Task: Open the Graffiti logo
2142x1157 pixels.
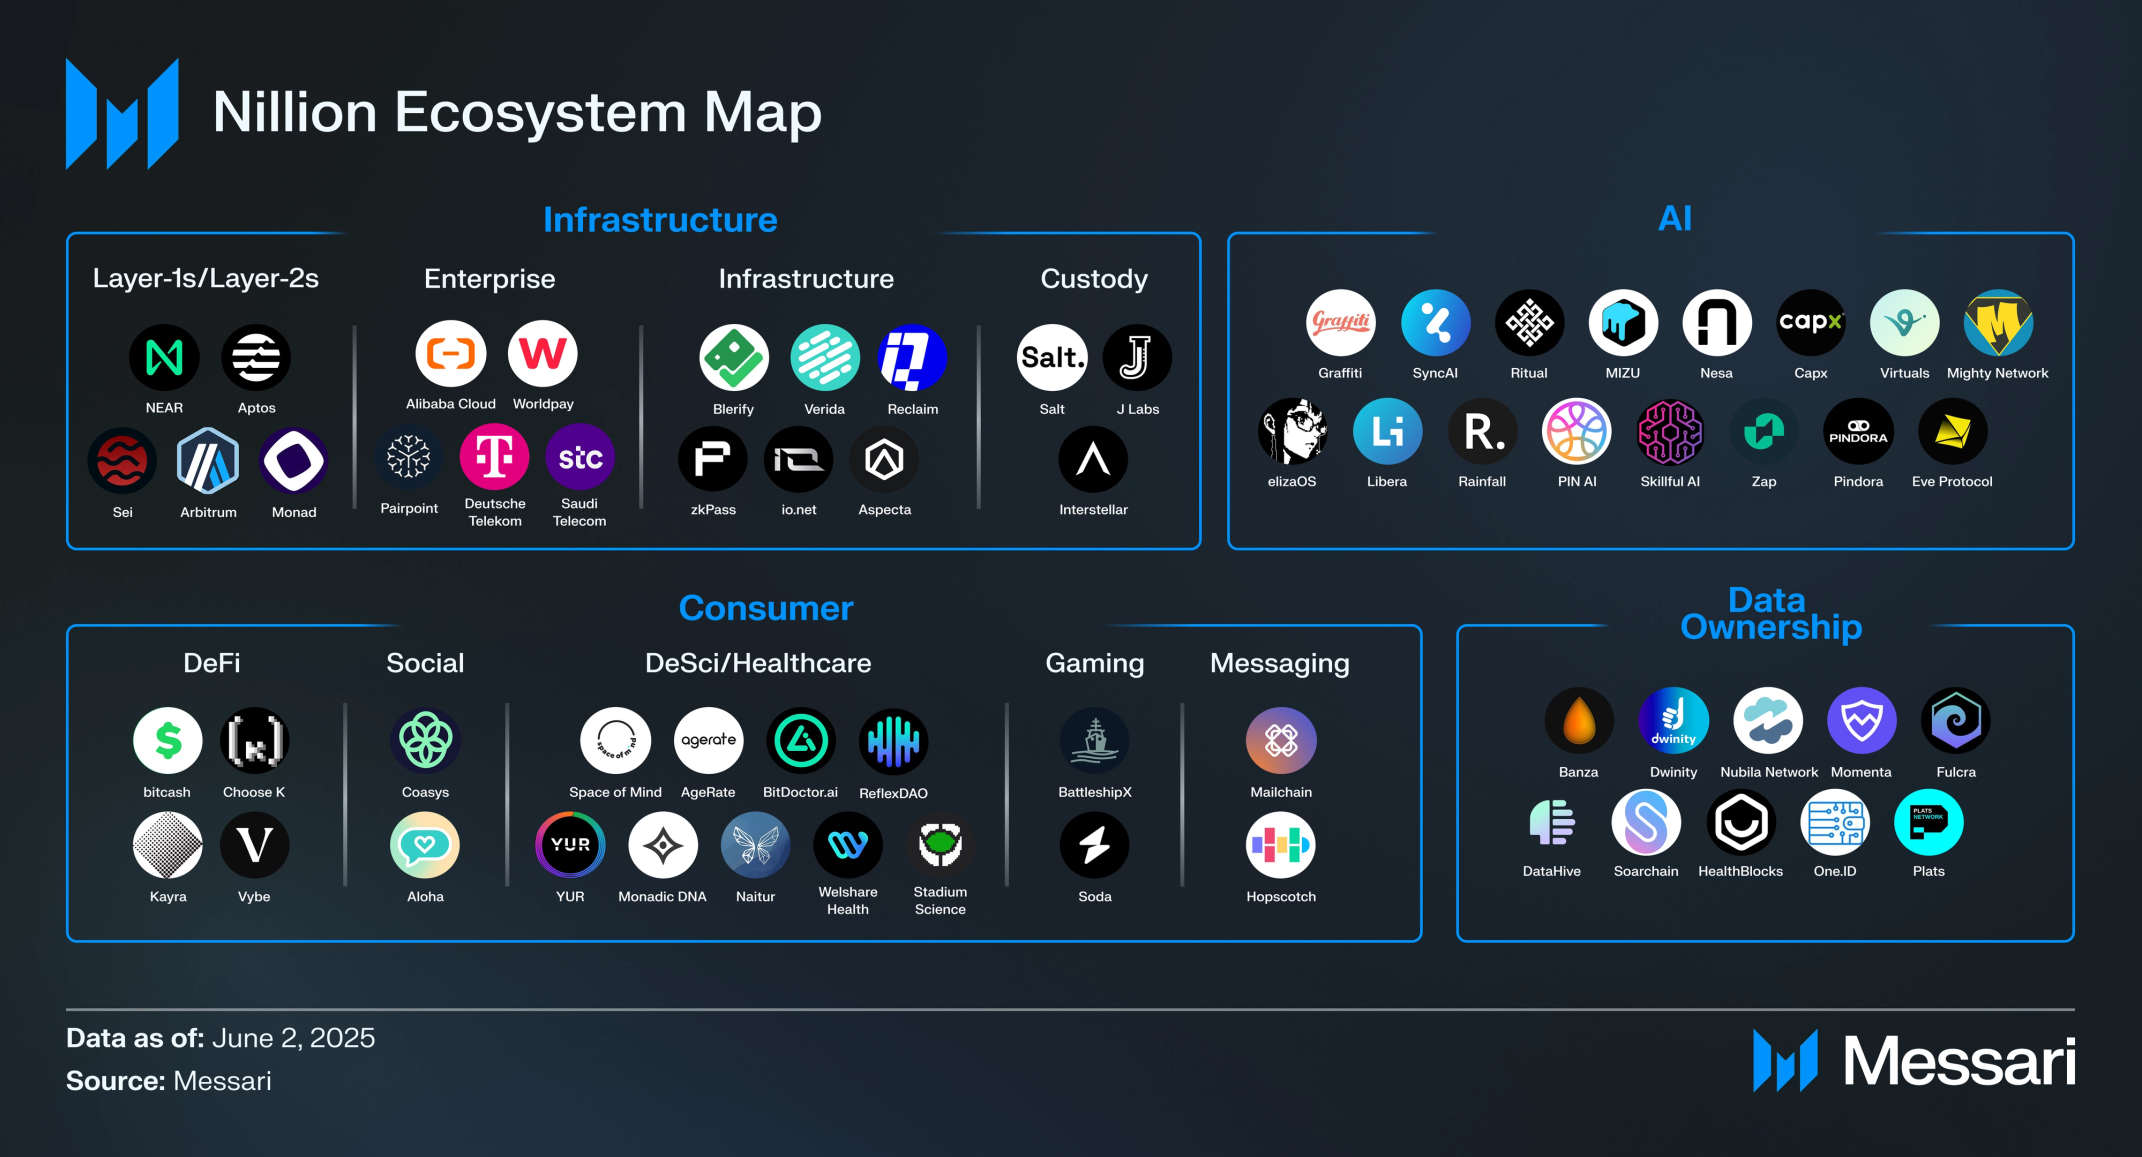Action: 1340,322
